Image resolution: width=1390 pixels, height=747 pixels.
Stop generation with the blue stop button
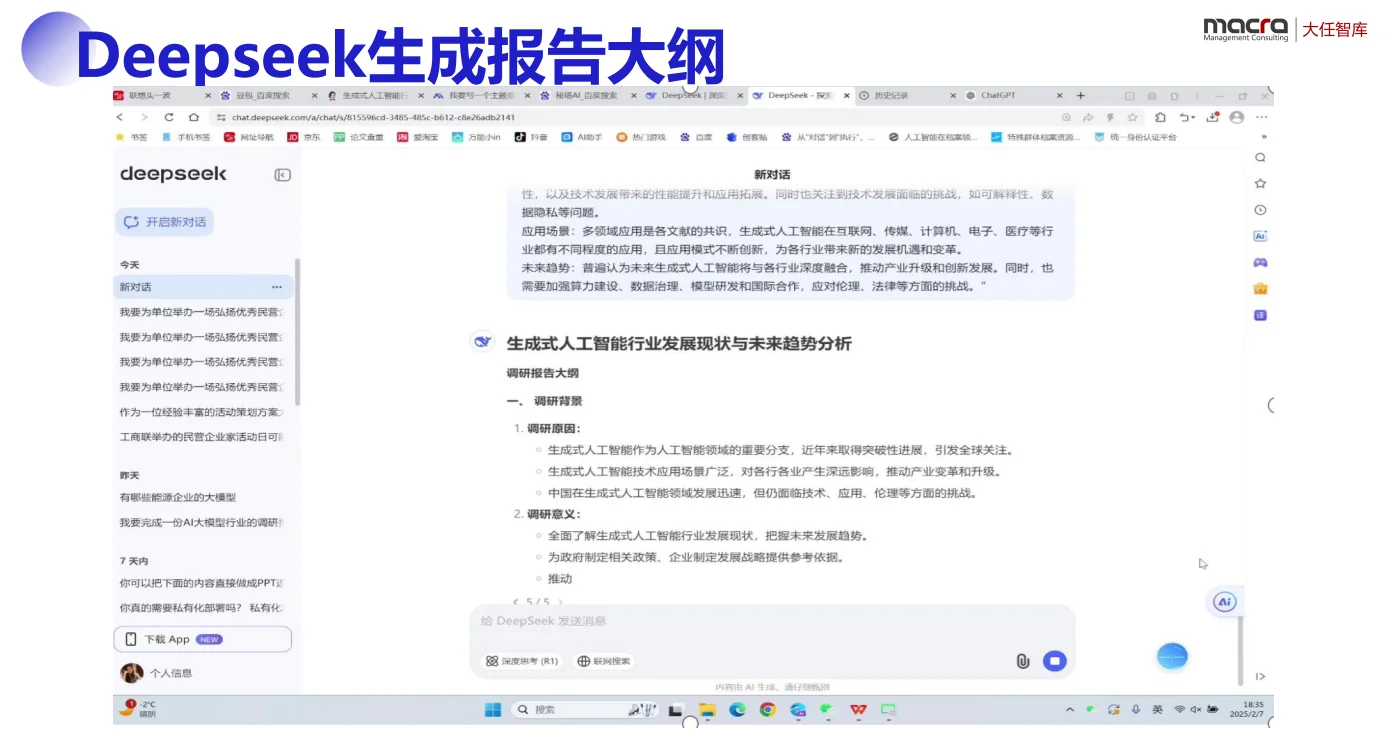tap(1054, 661)
